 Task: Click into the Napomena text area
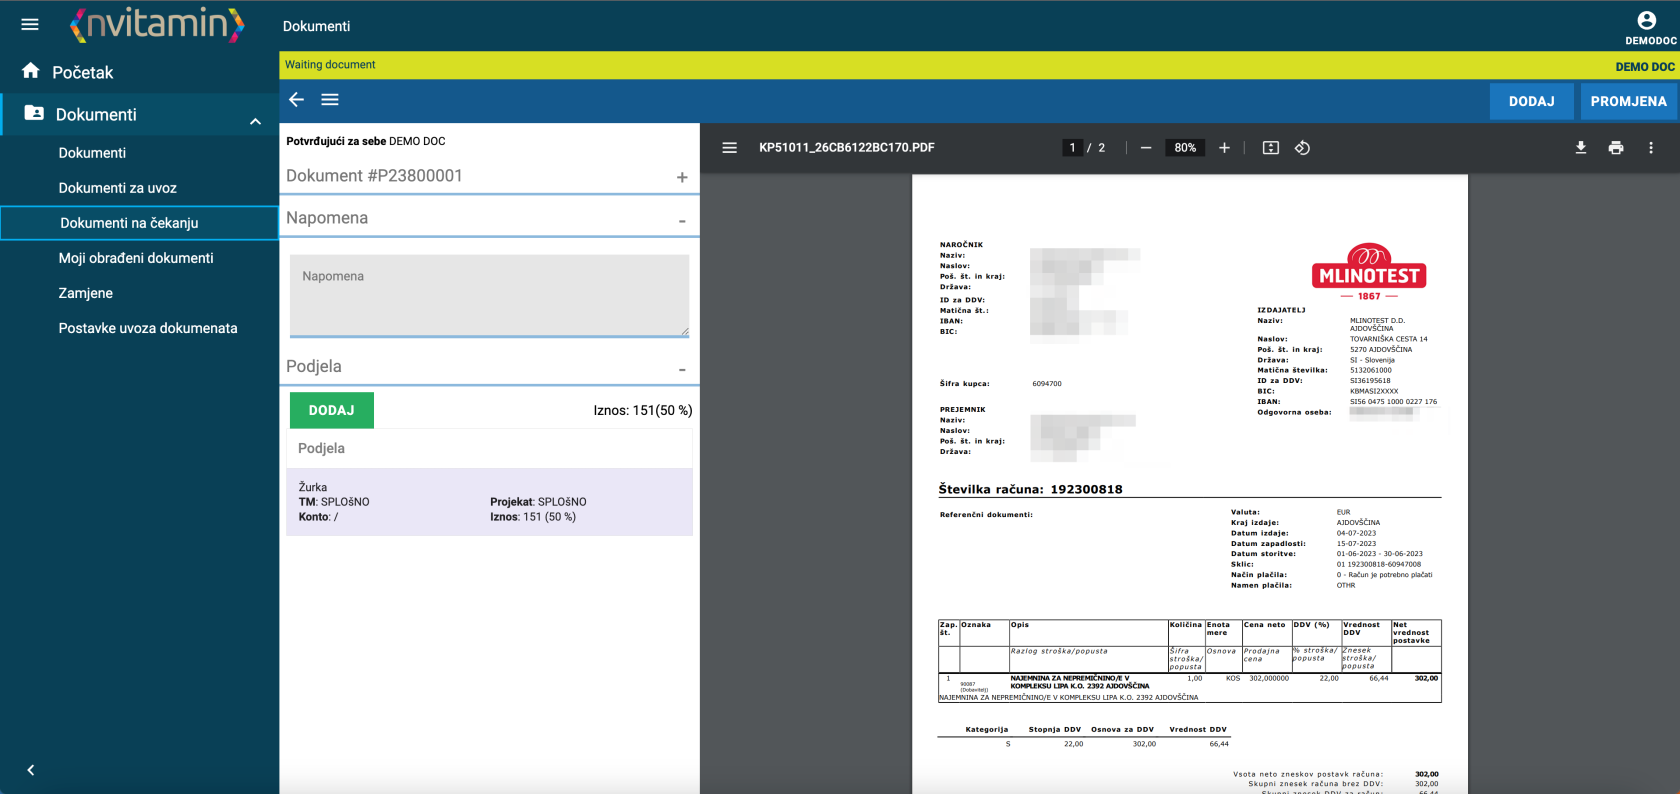click(x=489, y=295)
